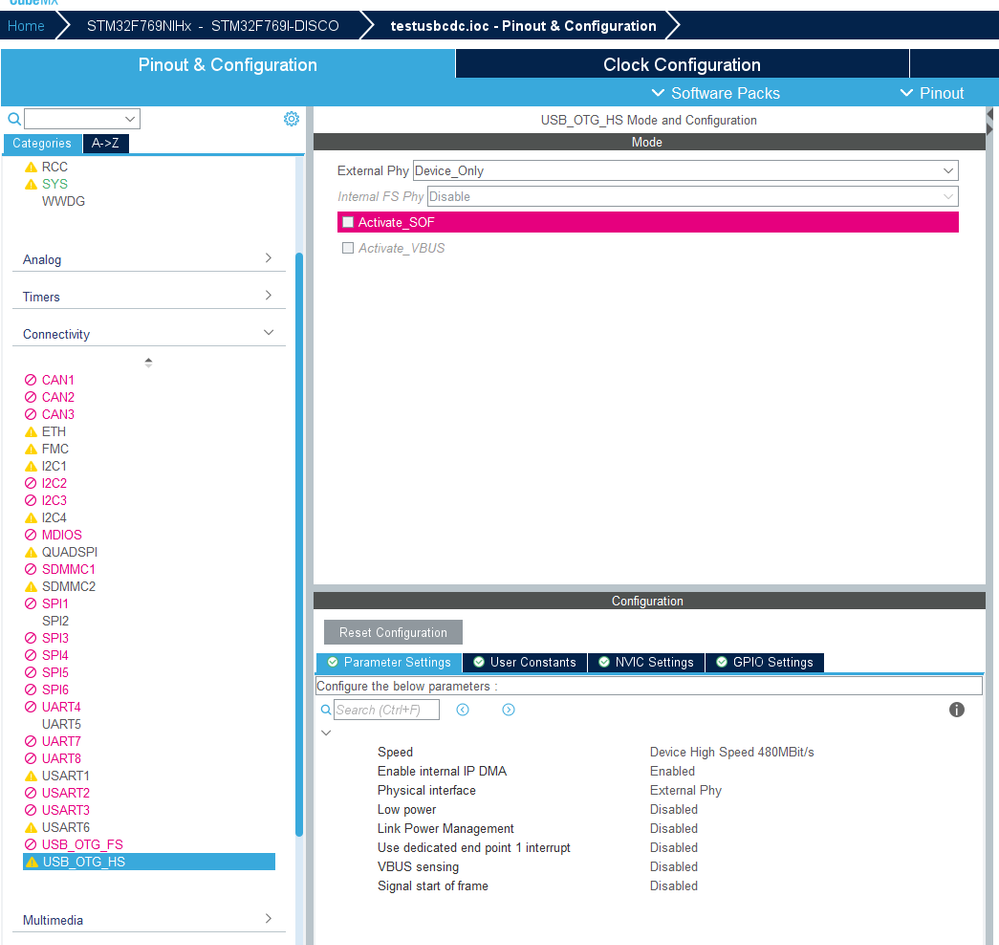Click the warning icon beside USART1
Image resolution: width=999 pixels, height=945 pixels.
click(31, 776)
